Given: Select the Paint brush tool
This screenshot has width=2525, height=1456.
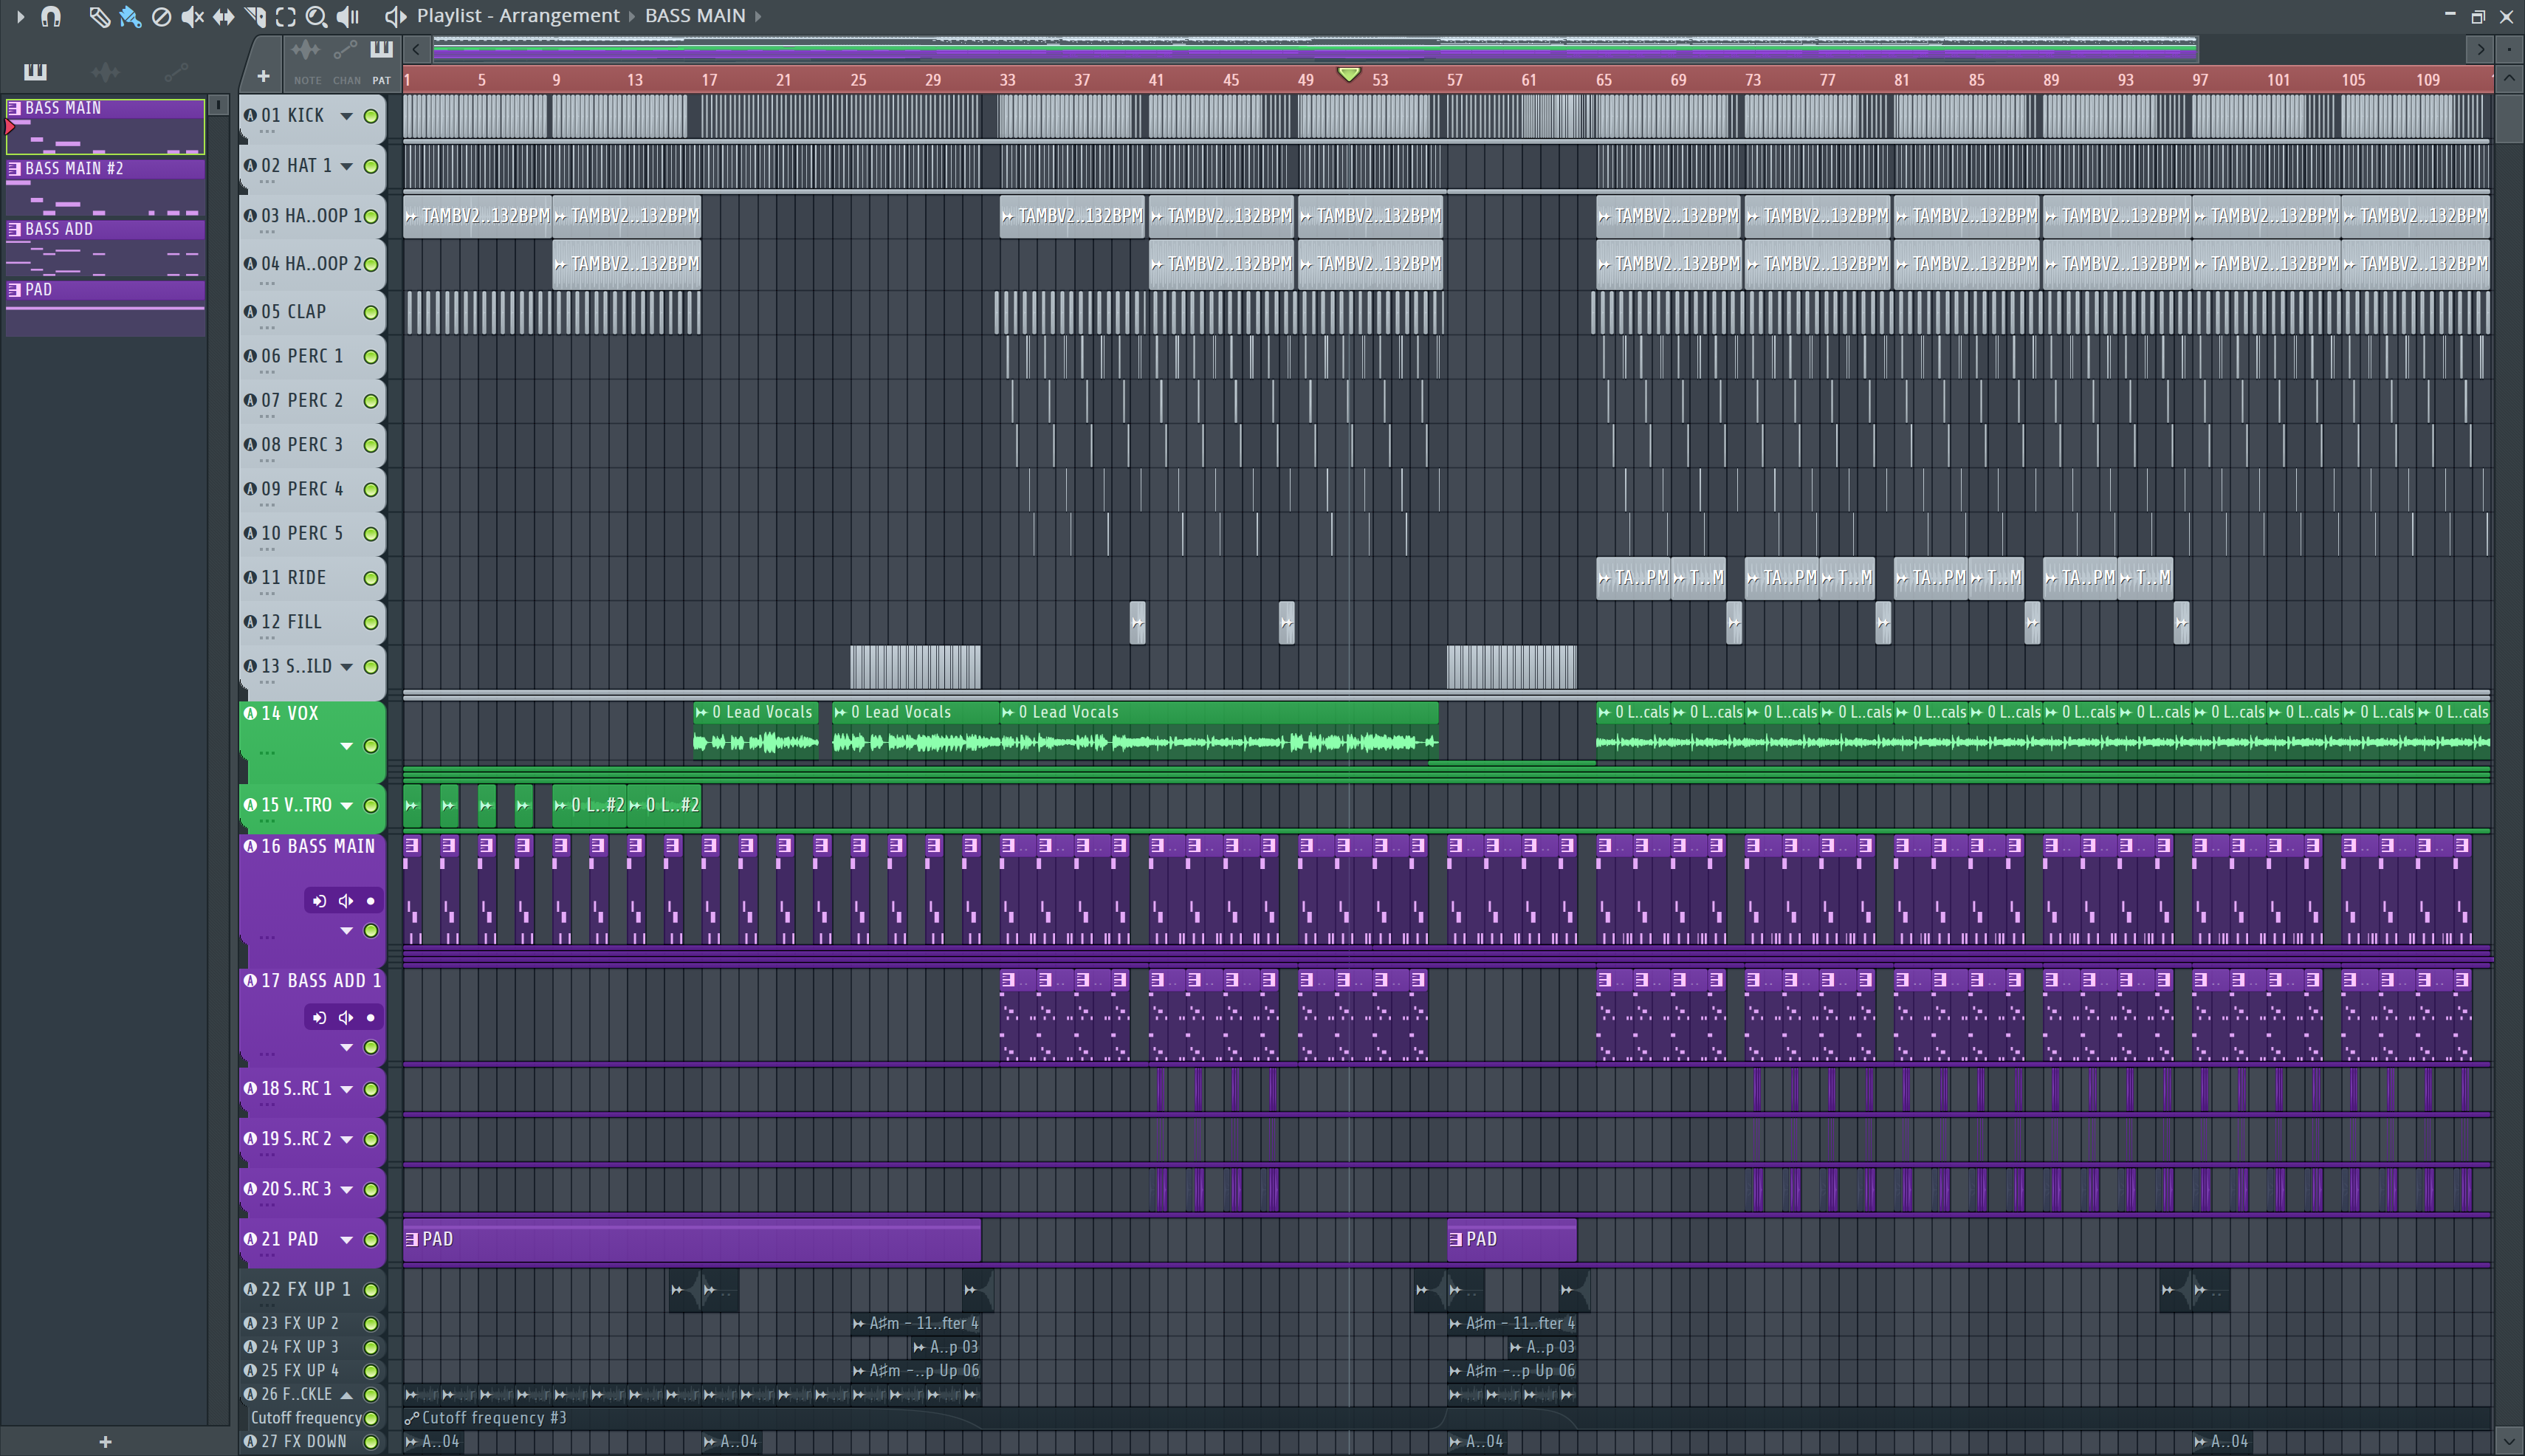Looking at the screenshot, I should (130, 16).
